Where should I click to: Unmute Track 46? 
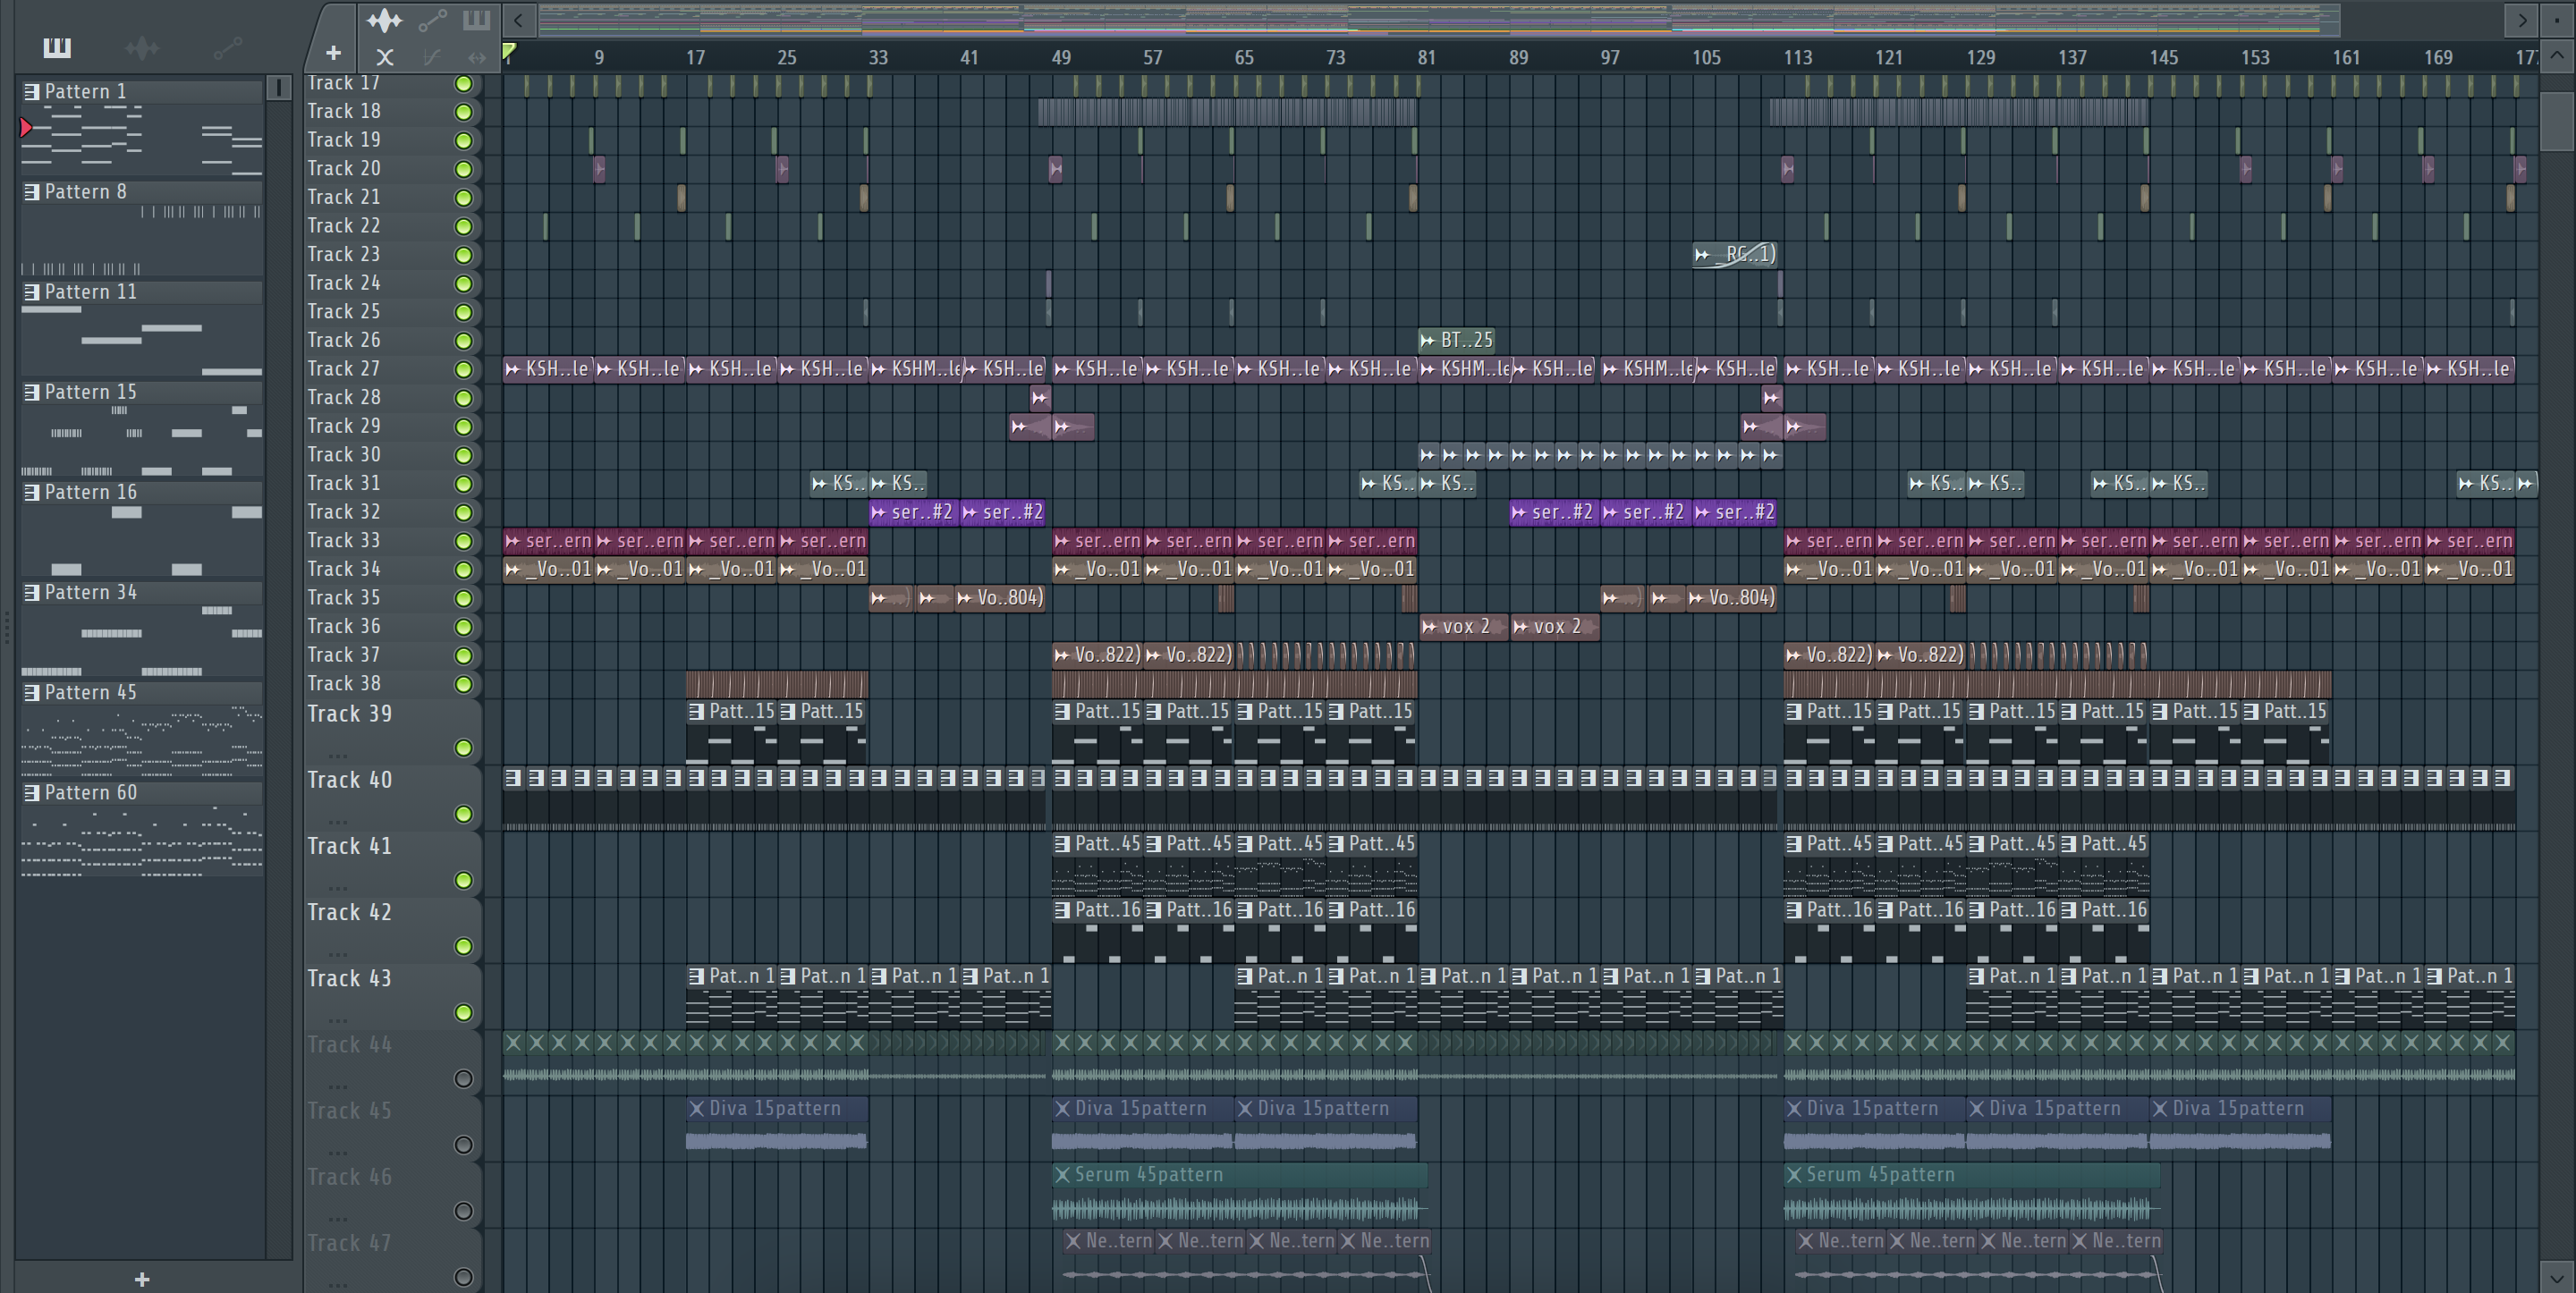coord(463,1211)
